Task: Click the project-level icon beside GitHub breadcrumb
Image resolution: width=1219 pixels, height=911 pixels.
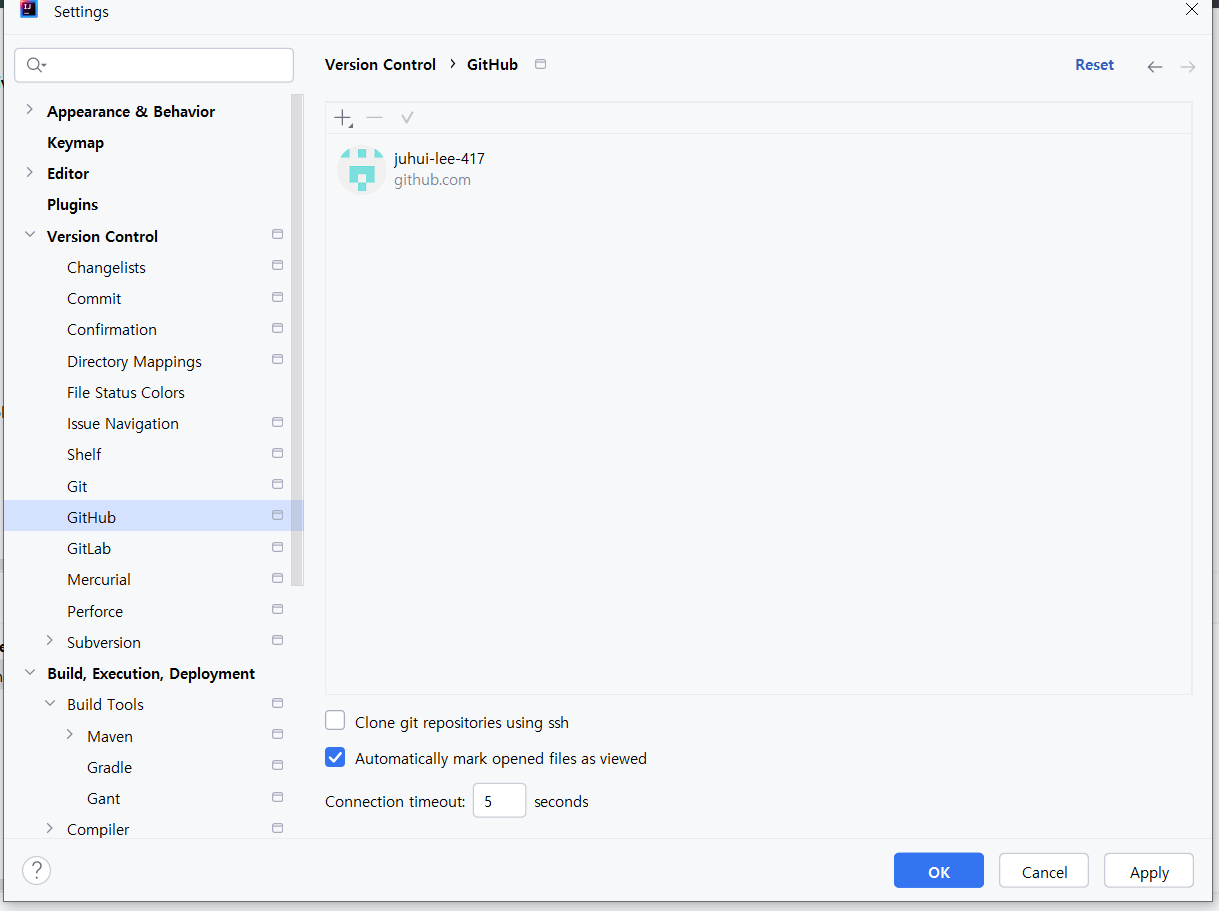Action: pyautogui.click(x=541, y=64)
